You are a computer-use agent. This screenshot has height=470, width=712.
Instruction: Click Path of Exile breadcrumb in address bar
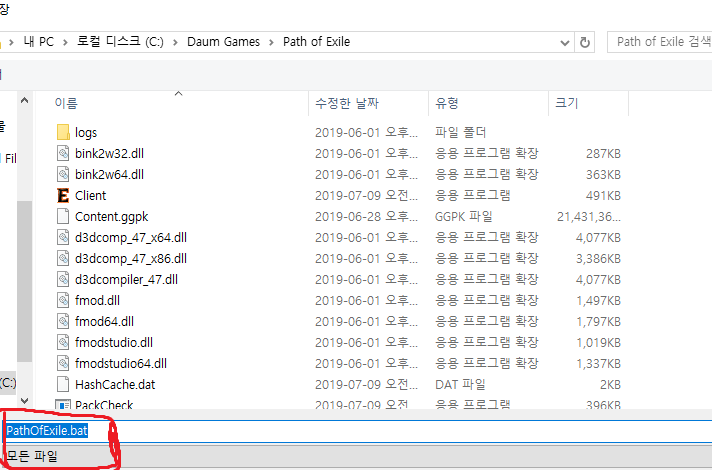point(316,42)
